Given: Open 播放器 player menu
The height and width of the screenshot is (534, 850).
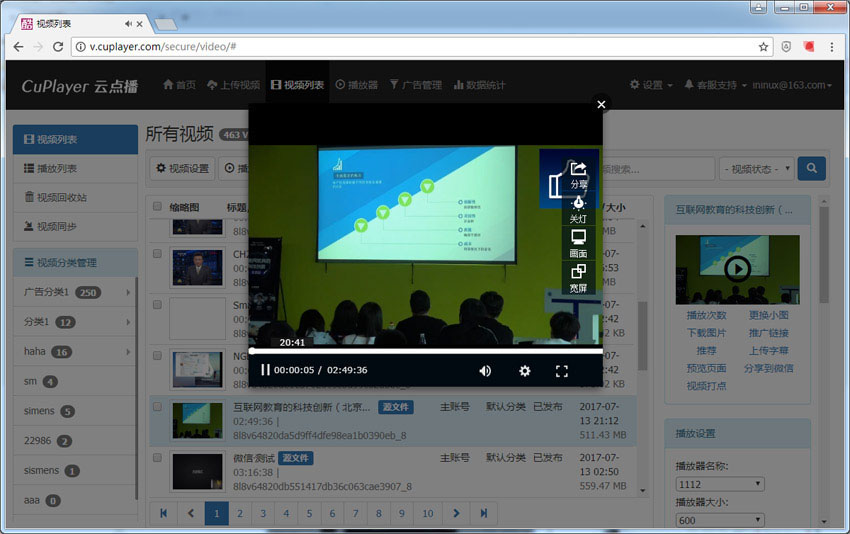Looking at the screenshot, I should [x=356, y=85].
